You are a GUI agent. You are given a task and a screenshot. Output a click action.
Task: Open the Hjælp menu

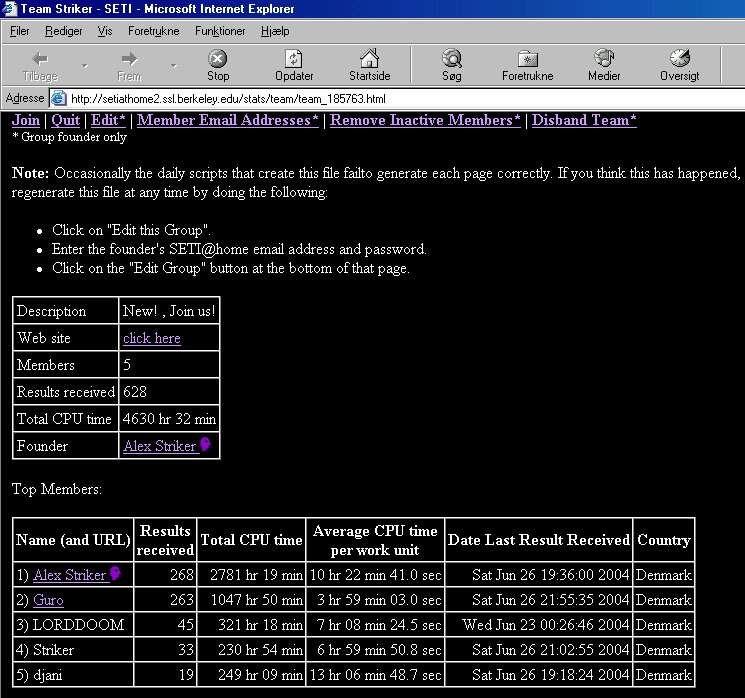pyautogui.click(x=275, y=31)
